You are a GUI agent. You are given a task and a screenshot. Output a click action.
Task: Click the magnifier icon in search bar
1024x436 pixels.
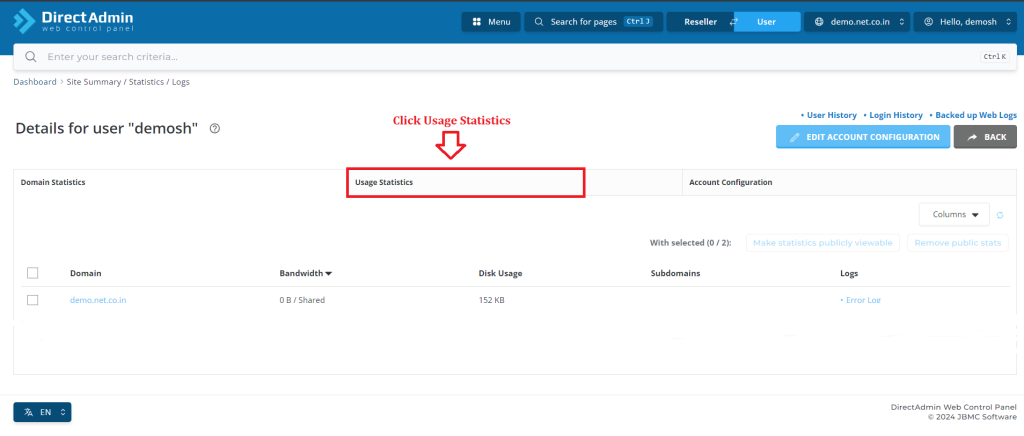click(31, 57)
